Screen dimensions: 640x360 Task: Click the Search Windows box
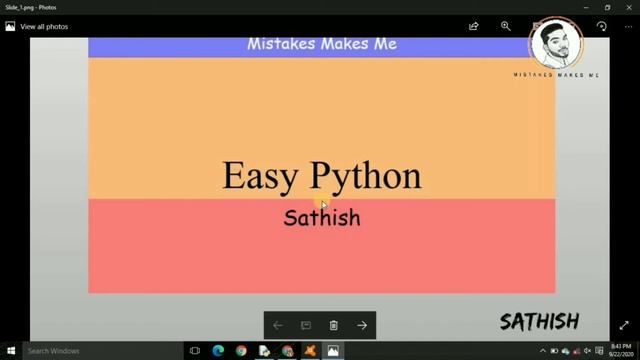(102, 351)
